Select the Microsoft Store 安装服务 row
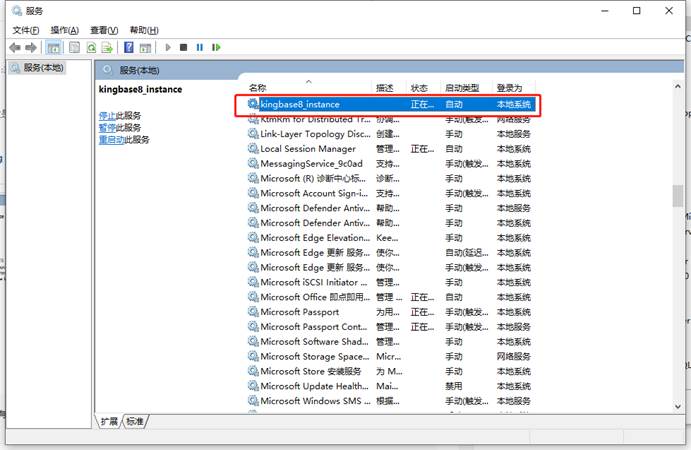Viewport: 691px width, 450px height. [x=390, y=371]
